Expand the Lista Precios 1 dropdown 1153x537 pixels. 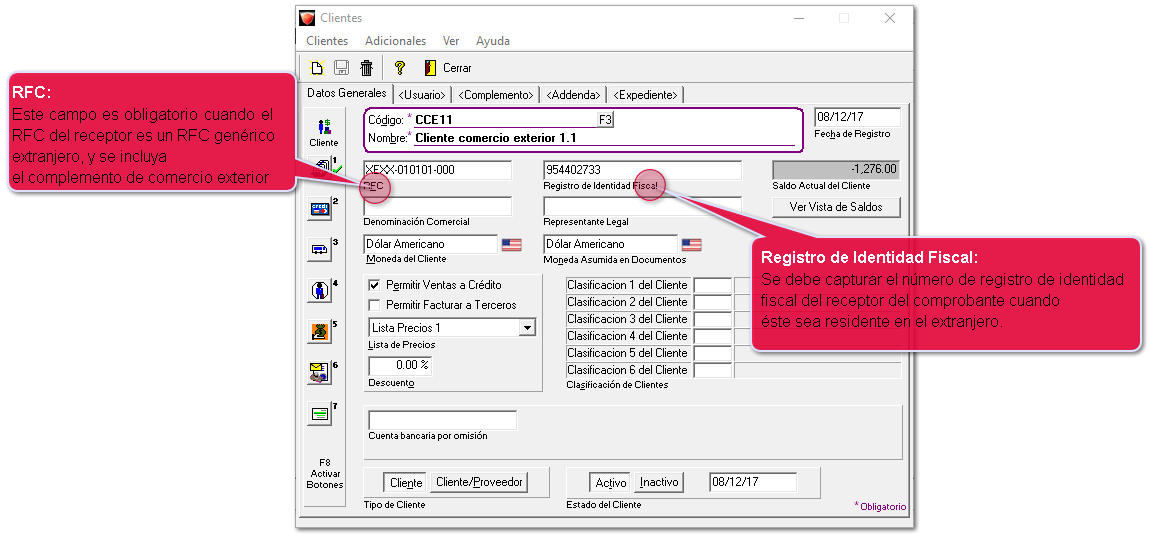click(527, 328)
